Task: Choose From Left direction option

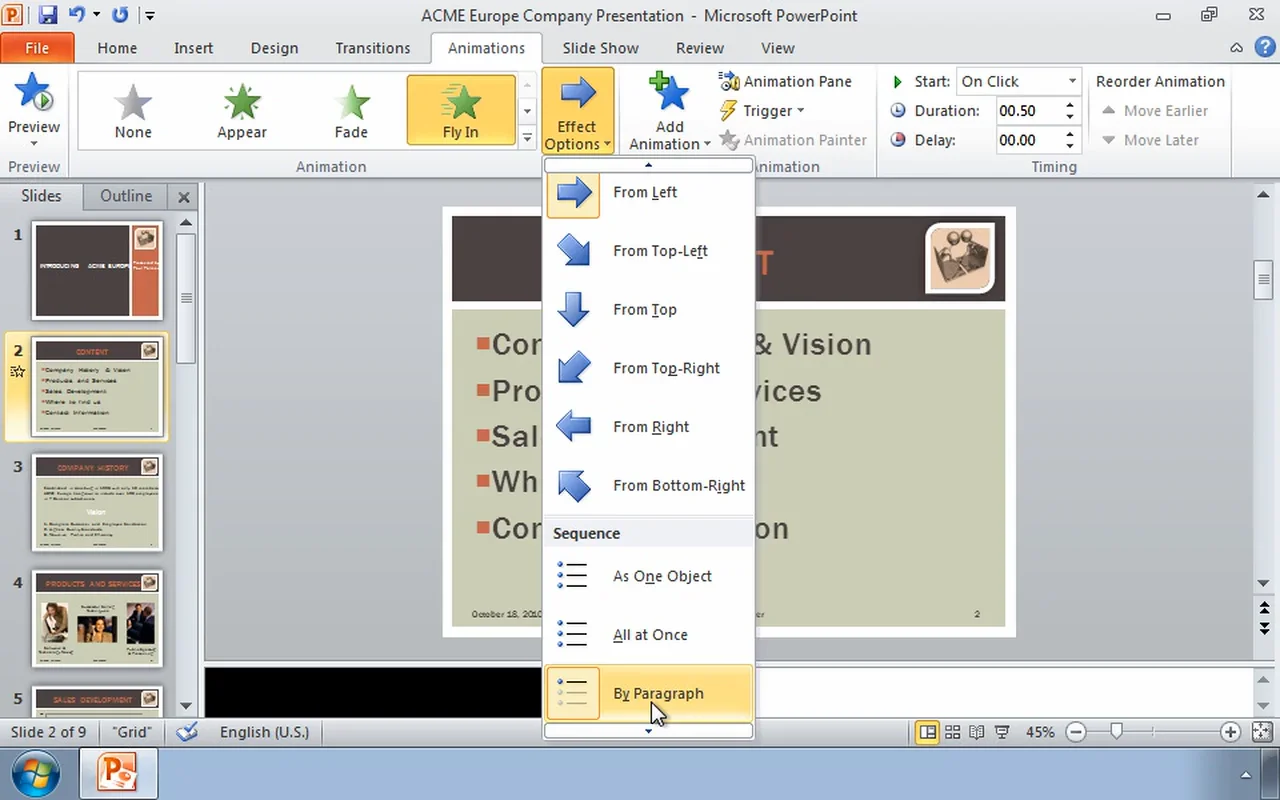Action: [648, 192]
